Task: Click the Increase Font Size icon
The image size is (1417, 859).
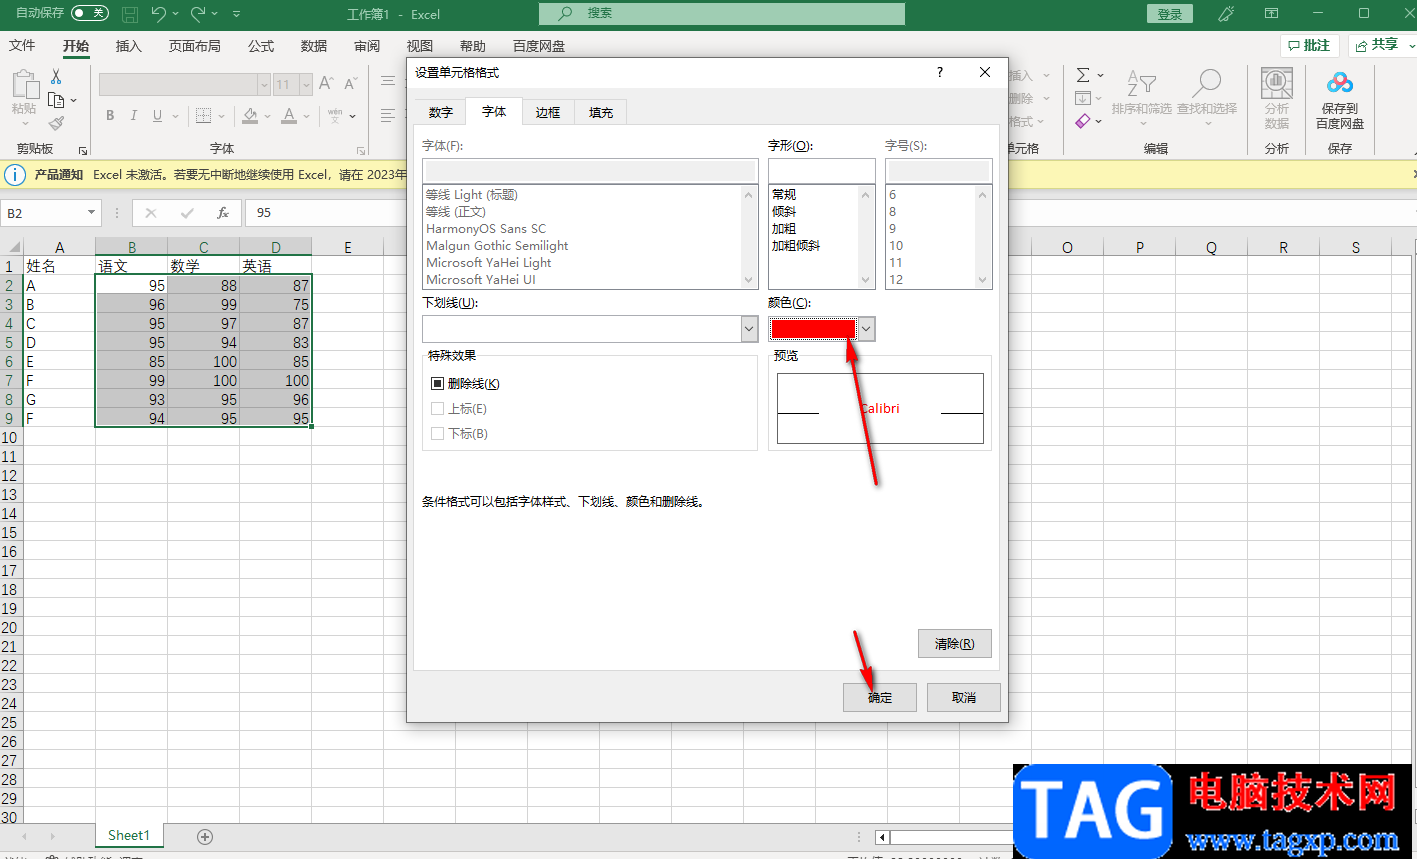Action: coord(326,84)
